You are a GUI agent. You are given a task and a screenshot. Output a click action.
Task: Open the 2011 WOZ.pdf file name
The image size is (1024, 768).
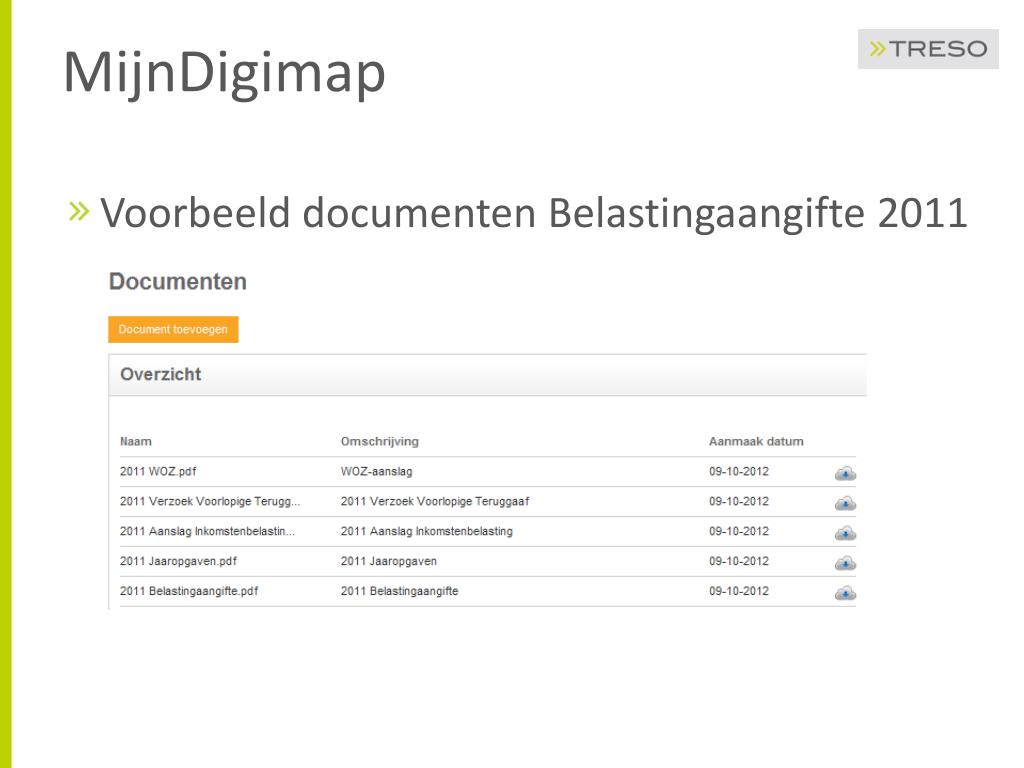(x=158, y=472)
